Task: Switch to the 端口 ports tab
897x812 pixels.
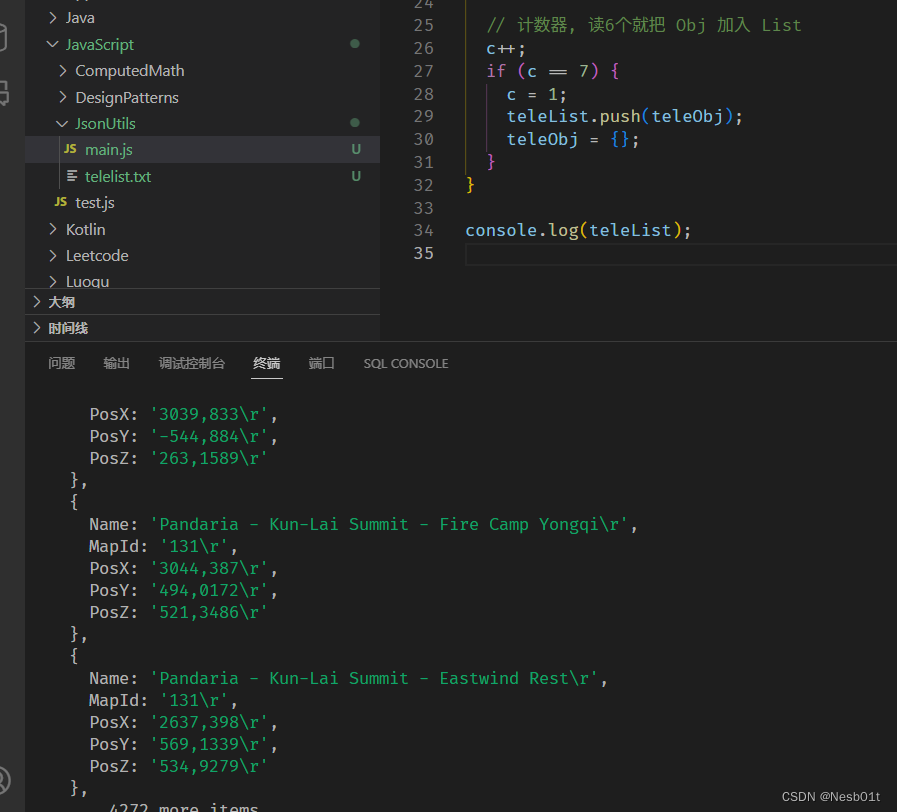Action: coord(322,363)
